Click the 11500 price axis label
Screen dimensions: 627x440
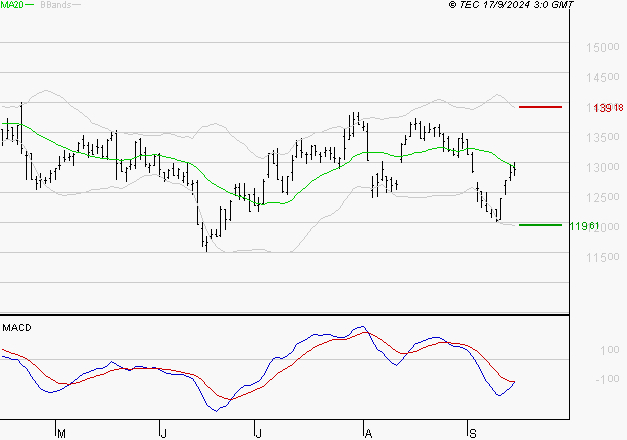(x=603, y=257)
